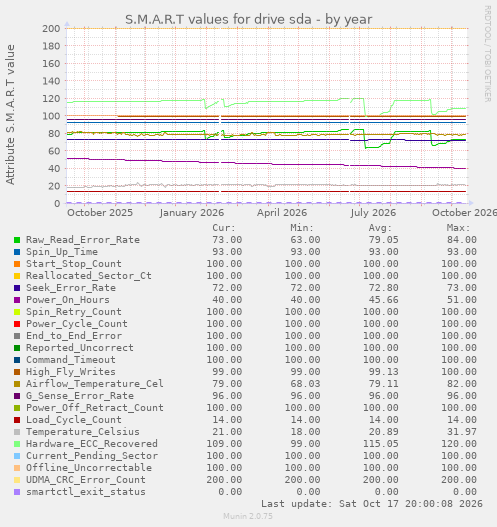Click the 200 y-axis tick label

click(51, 29)
